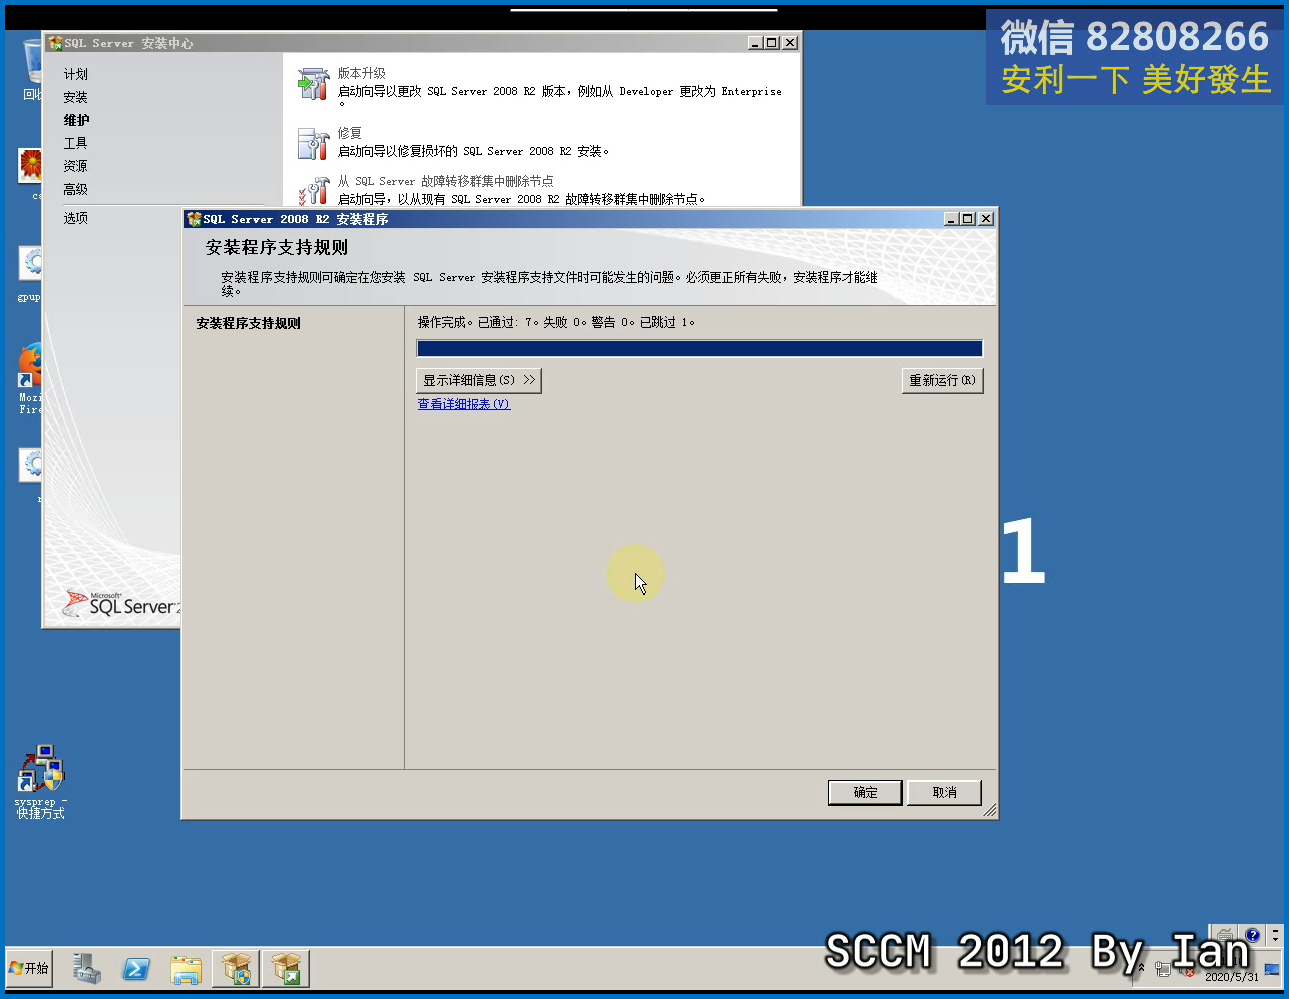Select 维护 in SQL Server 安装中心
This screenshot has height=999, width=1289.
[x=76, y=120]
